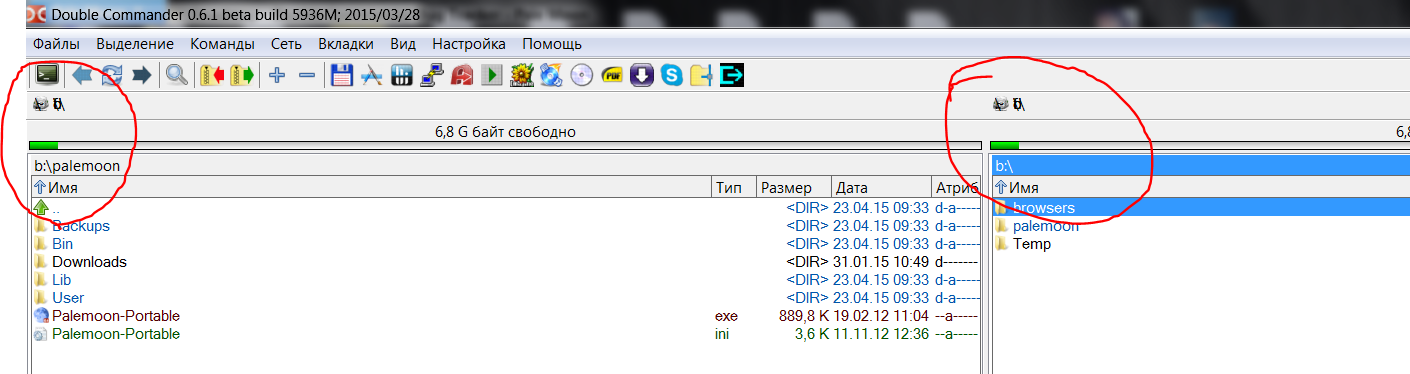The image size is (1410, 374).
Task: Select browsers folder in right panel
Action: 1200,208
